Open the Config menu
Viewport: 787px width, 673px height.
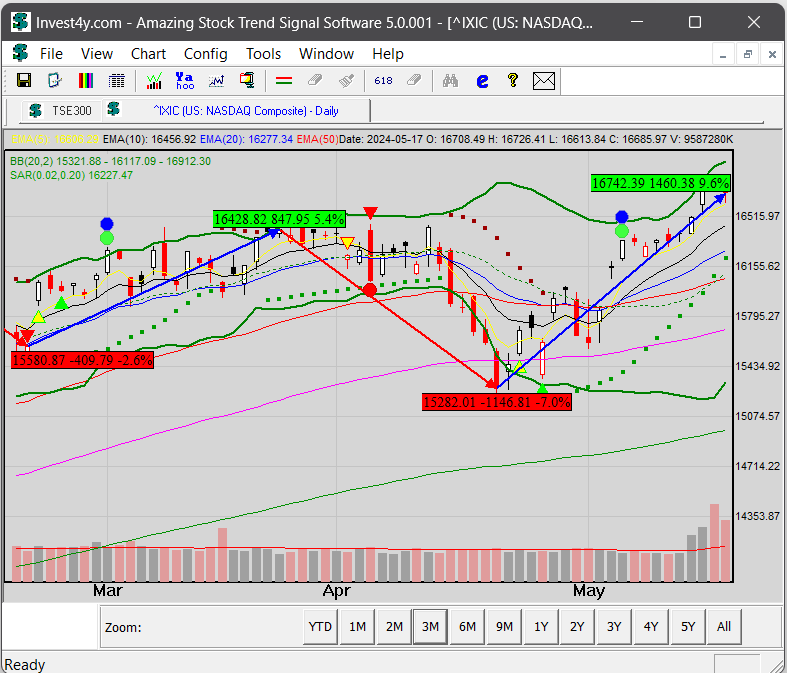[205, 54]
